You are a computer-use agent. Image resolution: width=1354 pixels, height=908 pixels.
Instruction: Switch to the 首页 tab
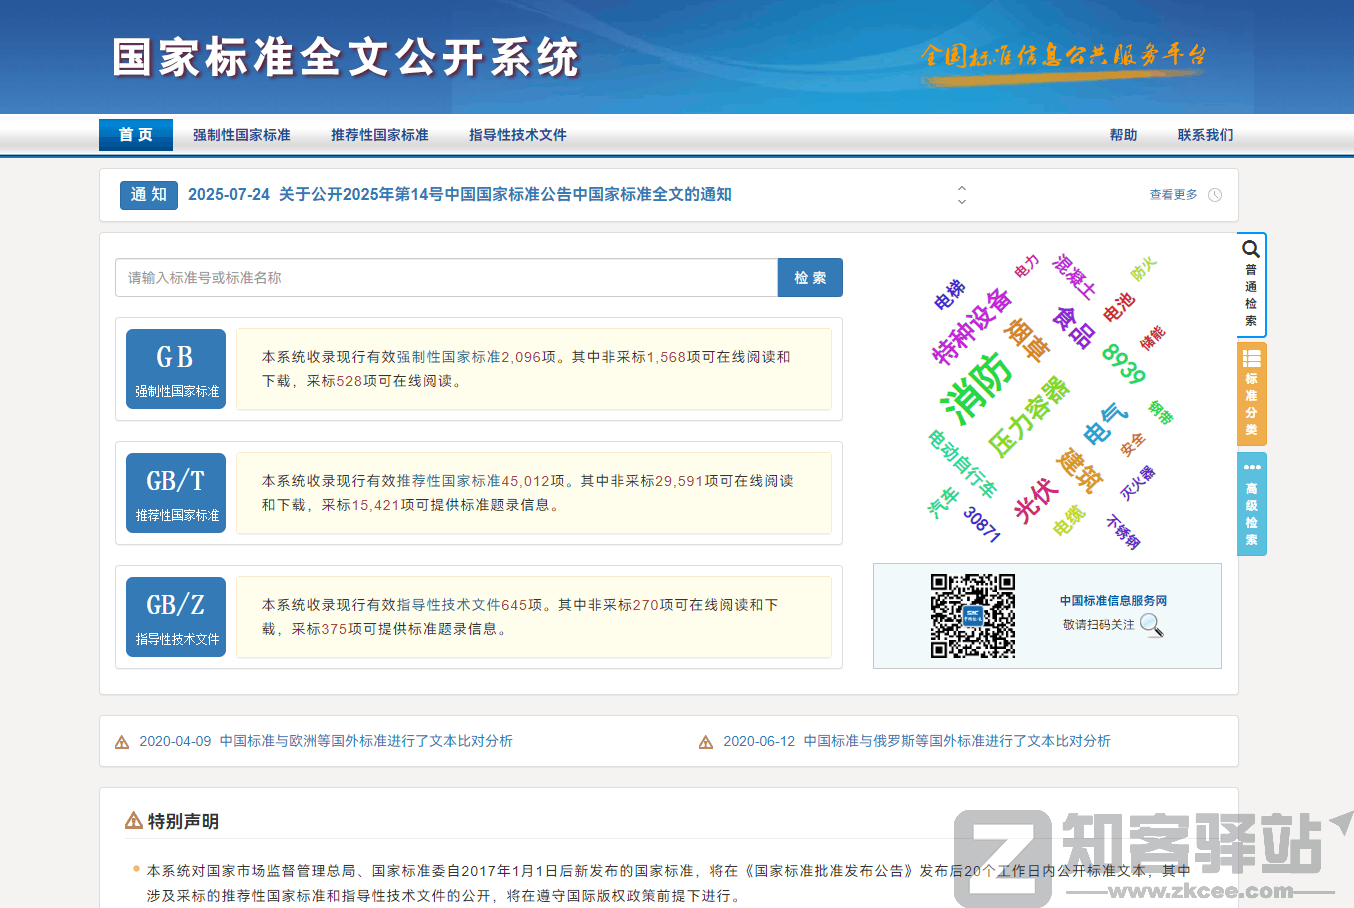coord(135,134)
